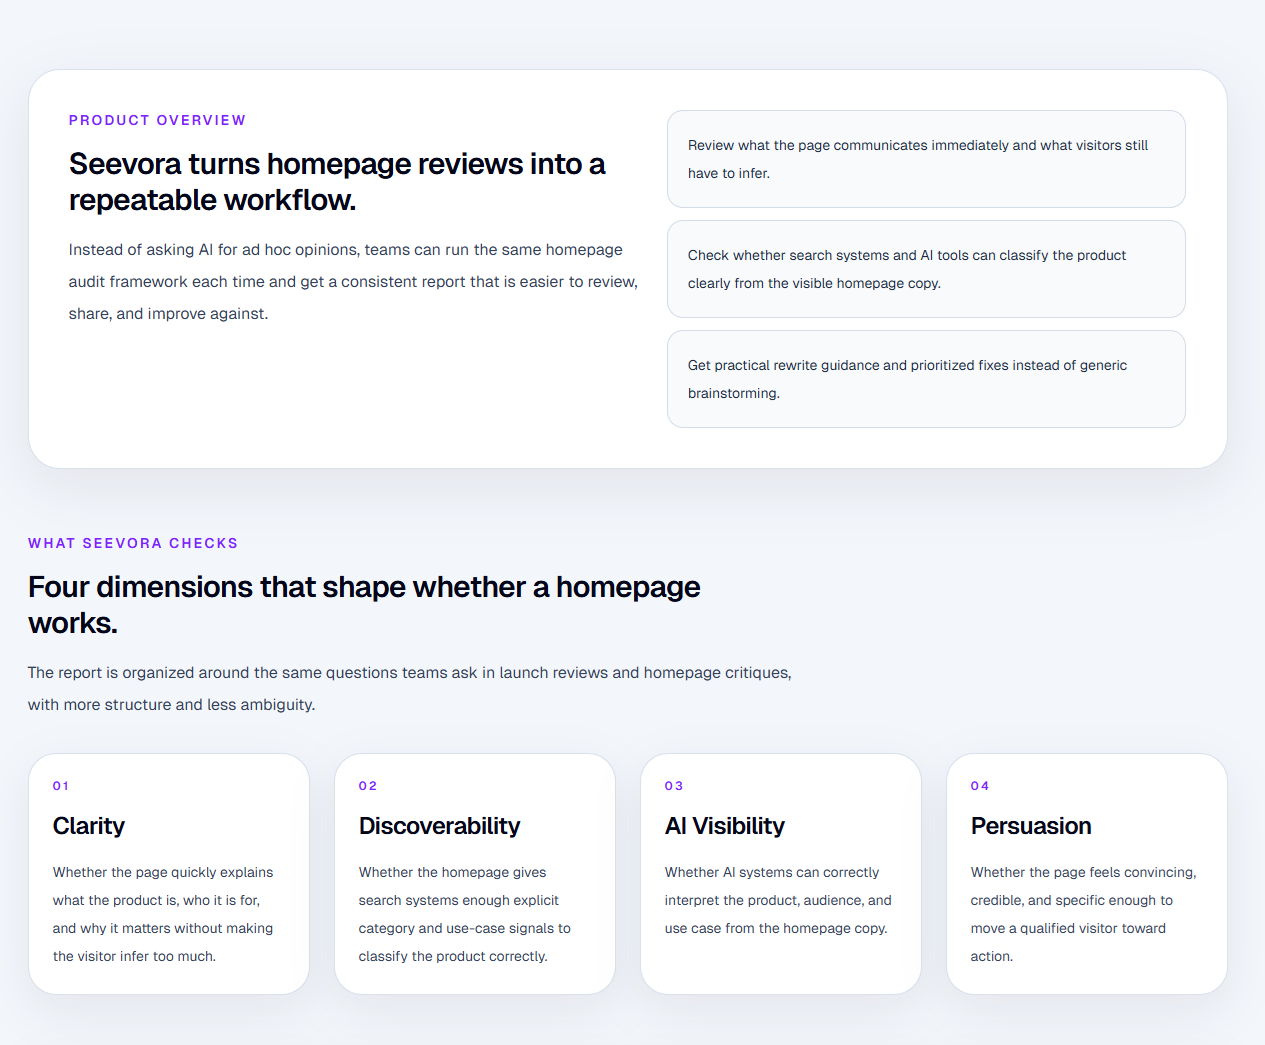
Task: Click the PRODUCT OVERVIEW label
Action: point(157,120)
